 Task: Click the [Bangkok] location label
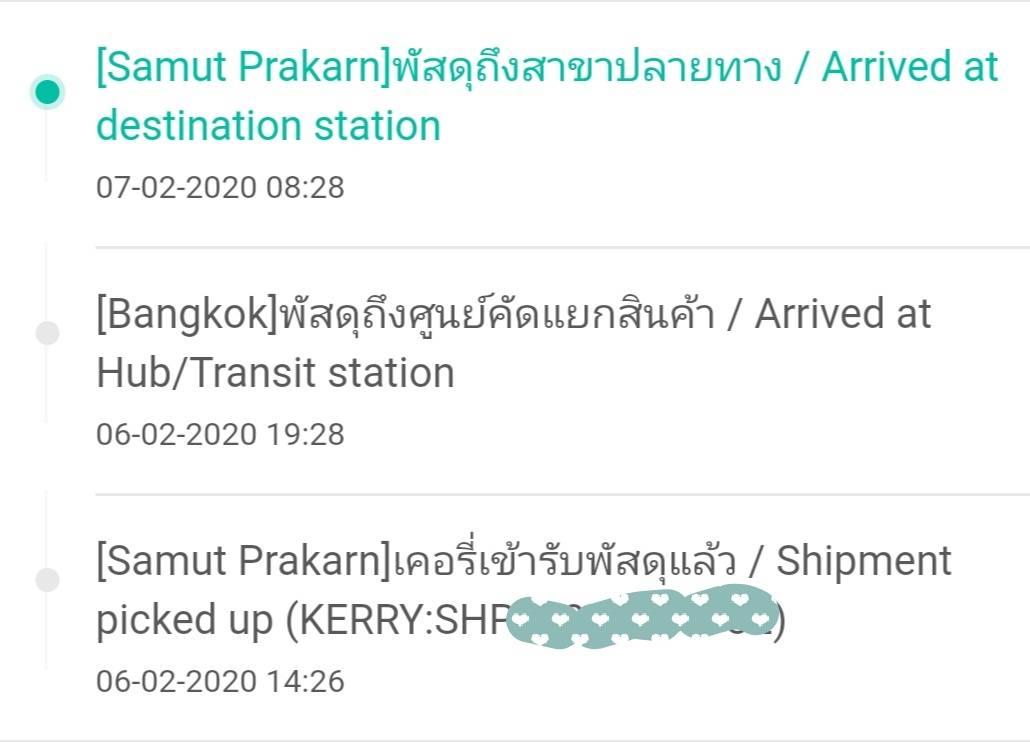pos(188,315)
